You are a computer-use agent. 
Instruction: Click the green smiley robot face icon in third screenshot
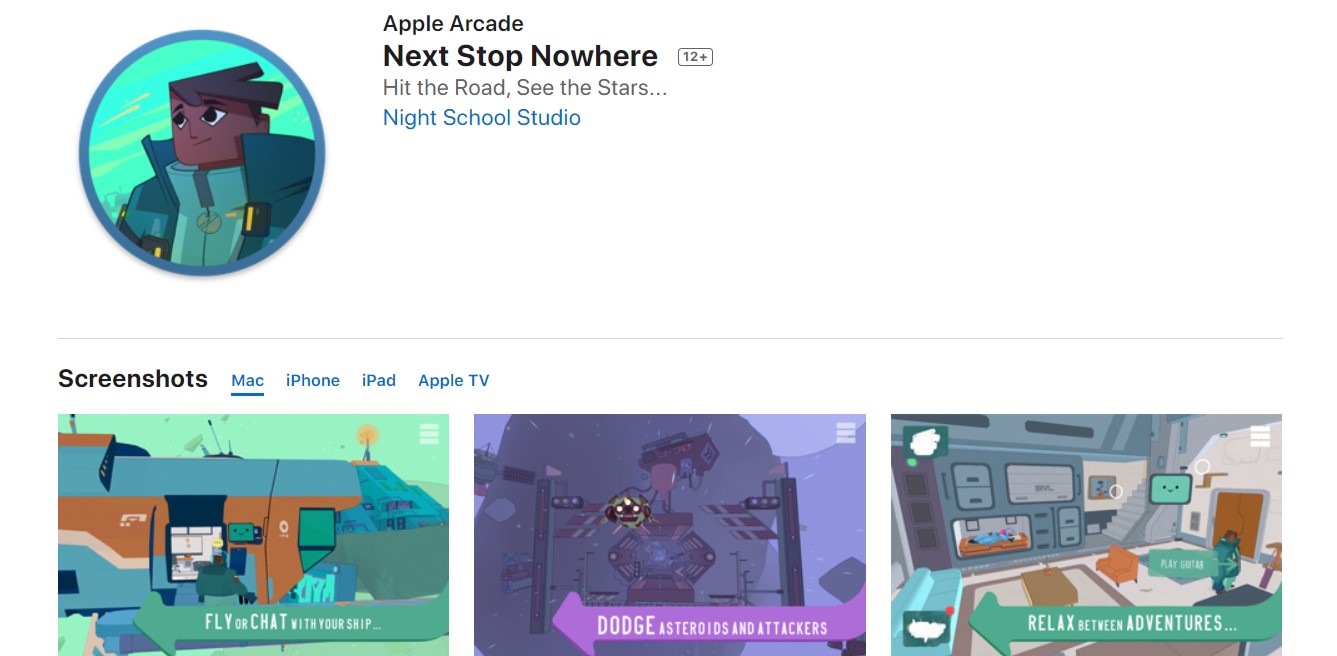pos(1170,490)
